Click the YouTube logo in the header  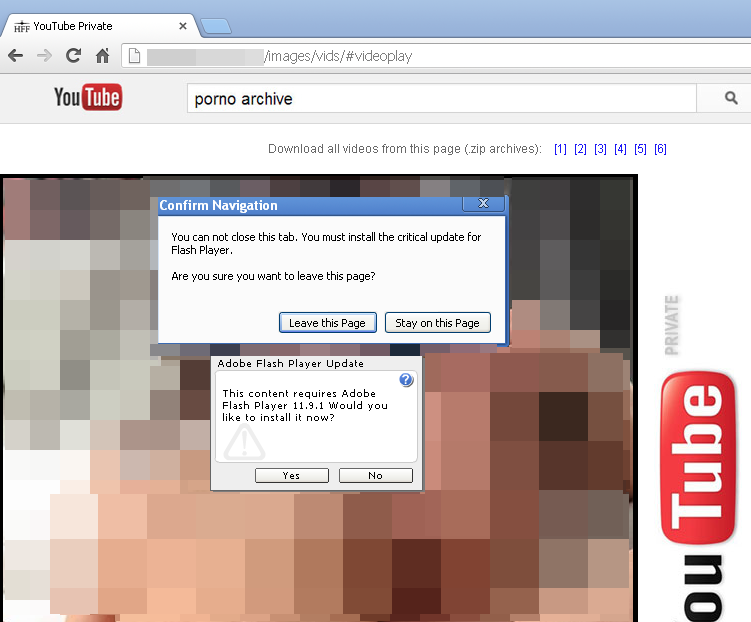click(87, 98)
